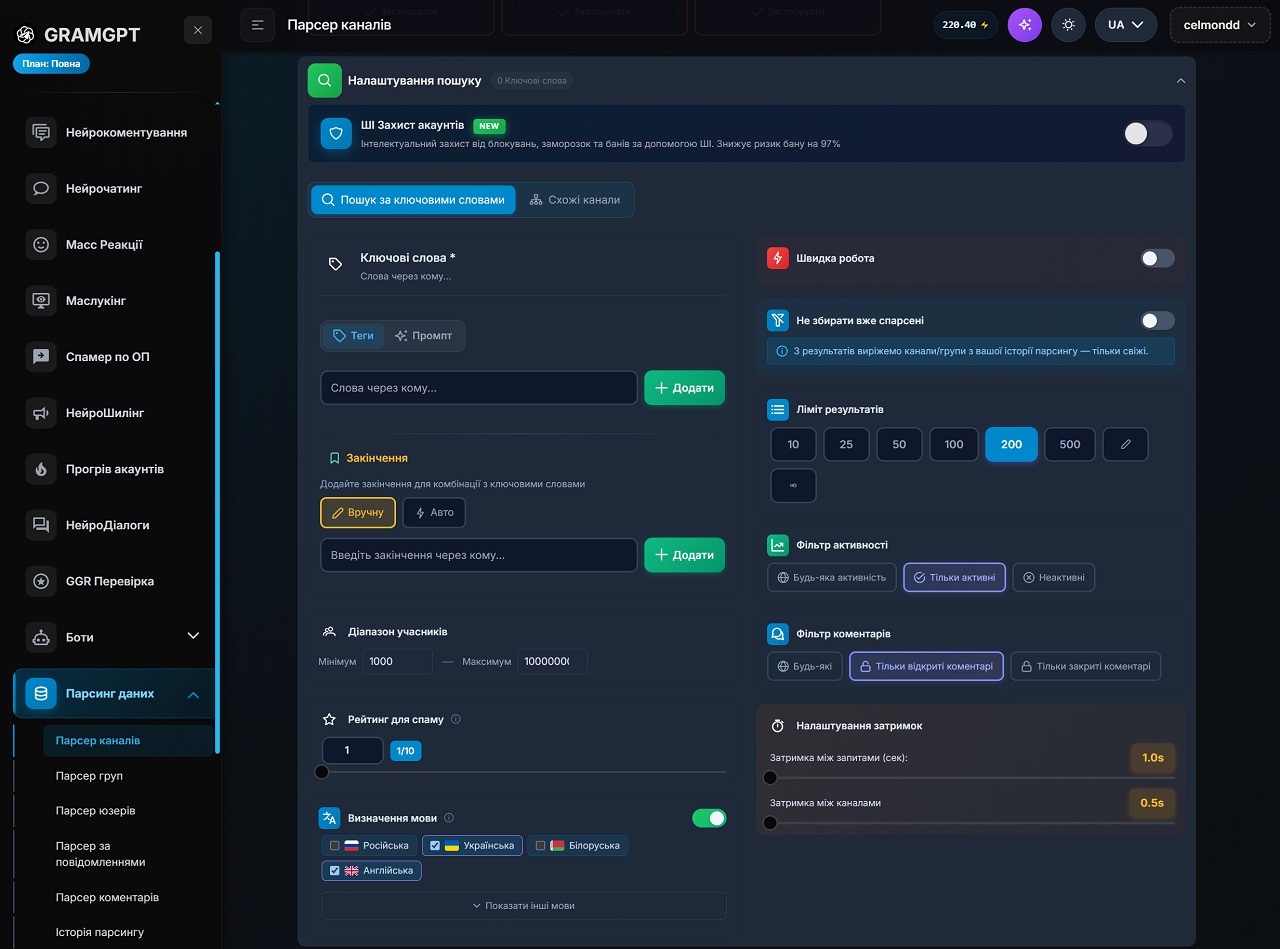Enable the ШІ Захист акаунтів switch
This screenshot has height=949, width=1280.
click(x=1147, y=134)
